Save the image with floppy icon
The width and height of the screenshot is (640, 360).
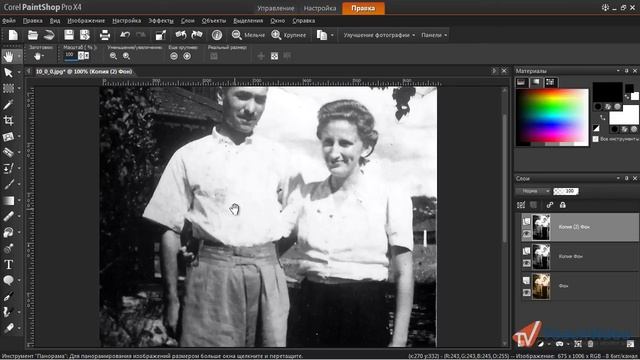click(x=69, y=35)
